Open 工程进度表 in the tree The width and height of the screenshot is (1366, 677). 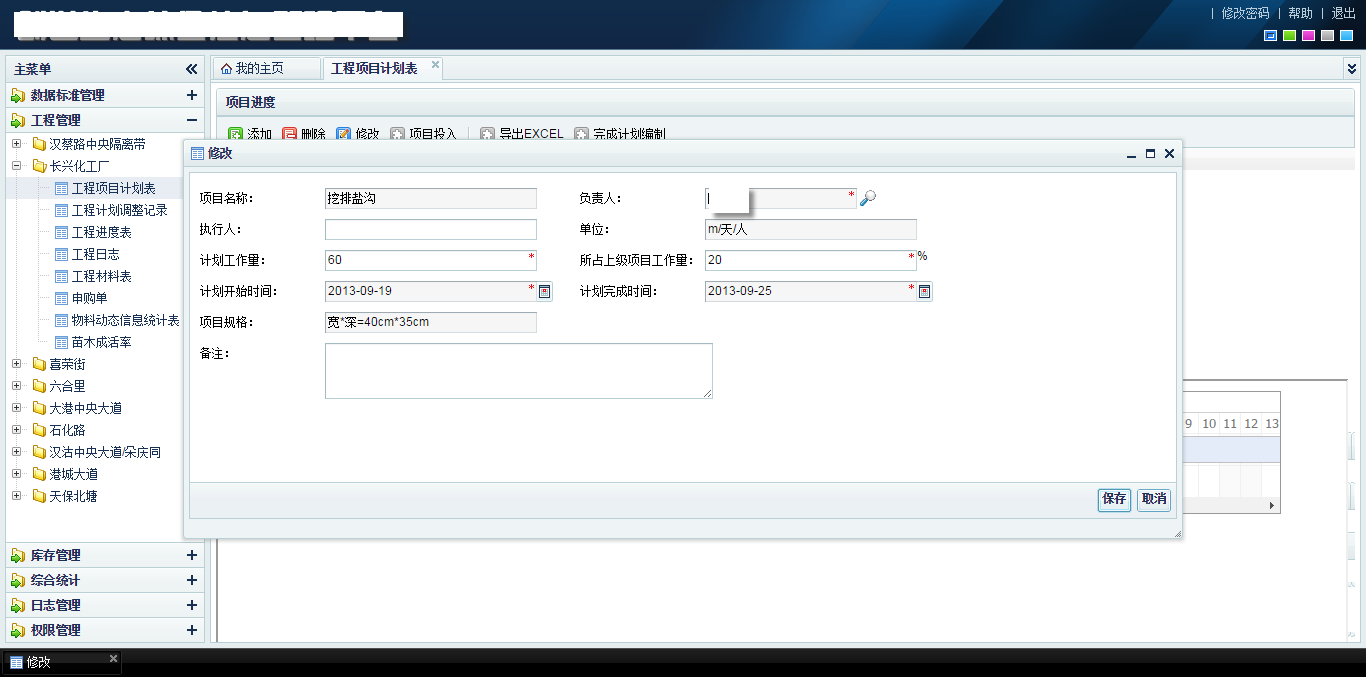pos(101,232)
